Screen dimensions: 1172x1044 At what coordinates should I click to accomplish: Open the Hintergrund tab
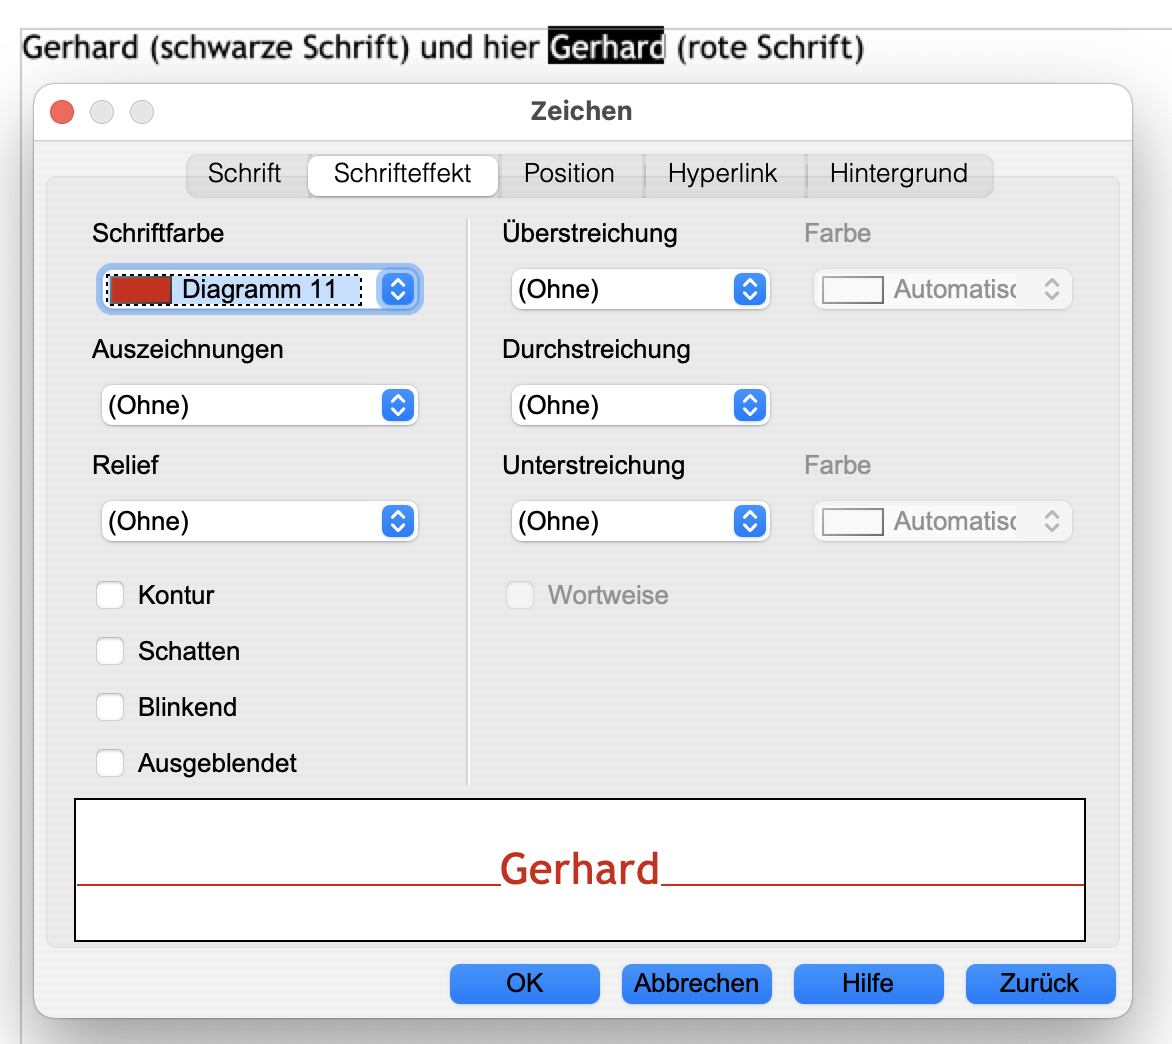pyautogui.click(x=898, y=174)
